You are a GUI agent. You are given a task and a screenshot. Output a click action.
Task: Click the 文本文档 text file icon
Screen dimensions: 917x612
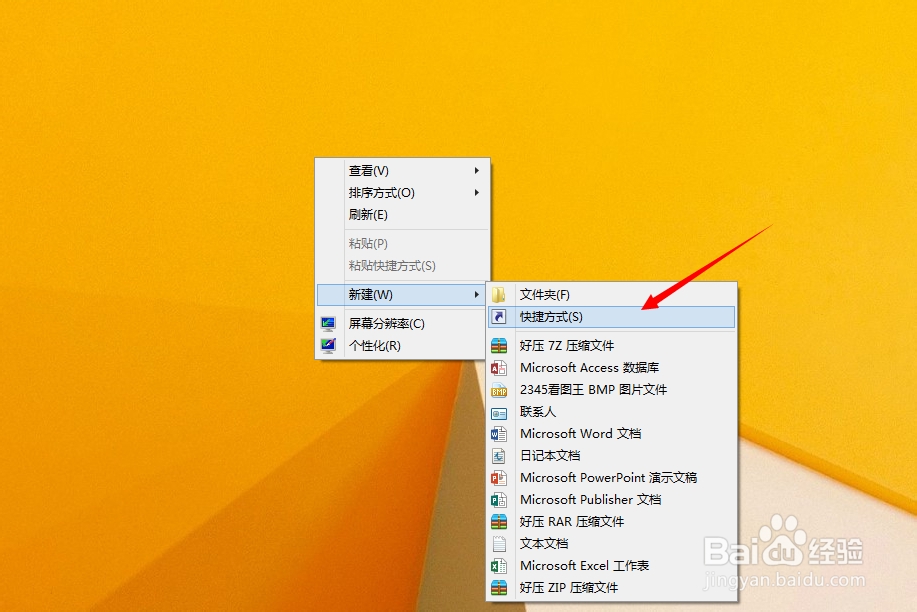tap(501, 543)
